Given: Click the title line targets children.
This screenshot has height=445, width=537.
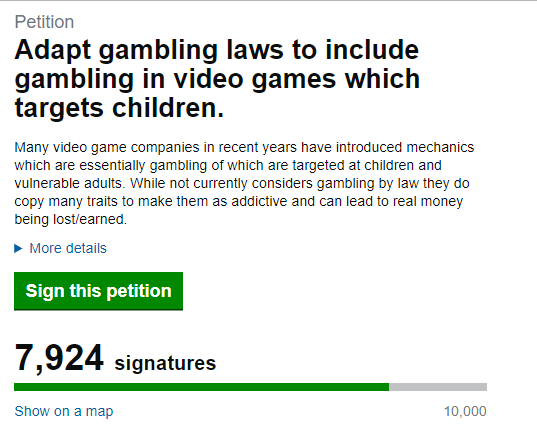Looking at the screenshot, I should click(x=119, y=108).
